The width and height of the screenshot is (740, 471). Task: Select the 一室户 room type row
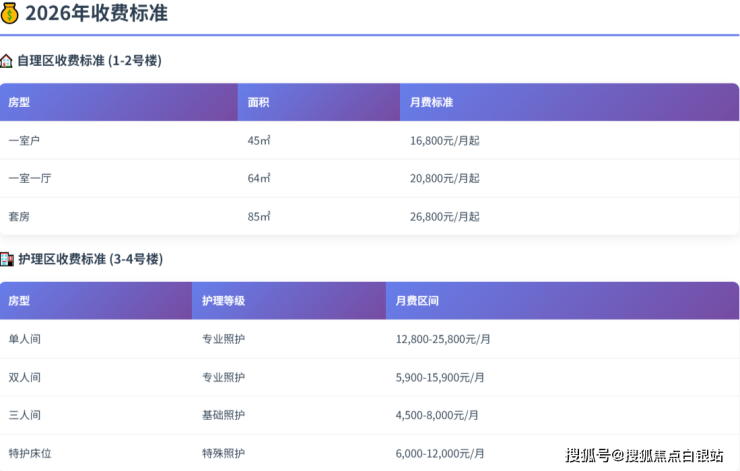(24, 140)
